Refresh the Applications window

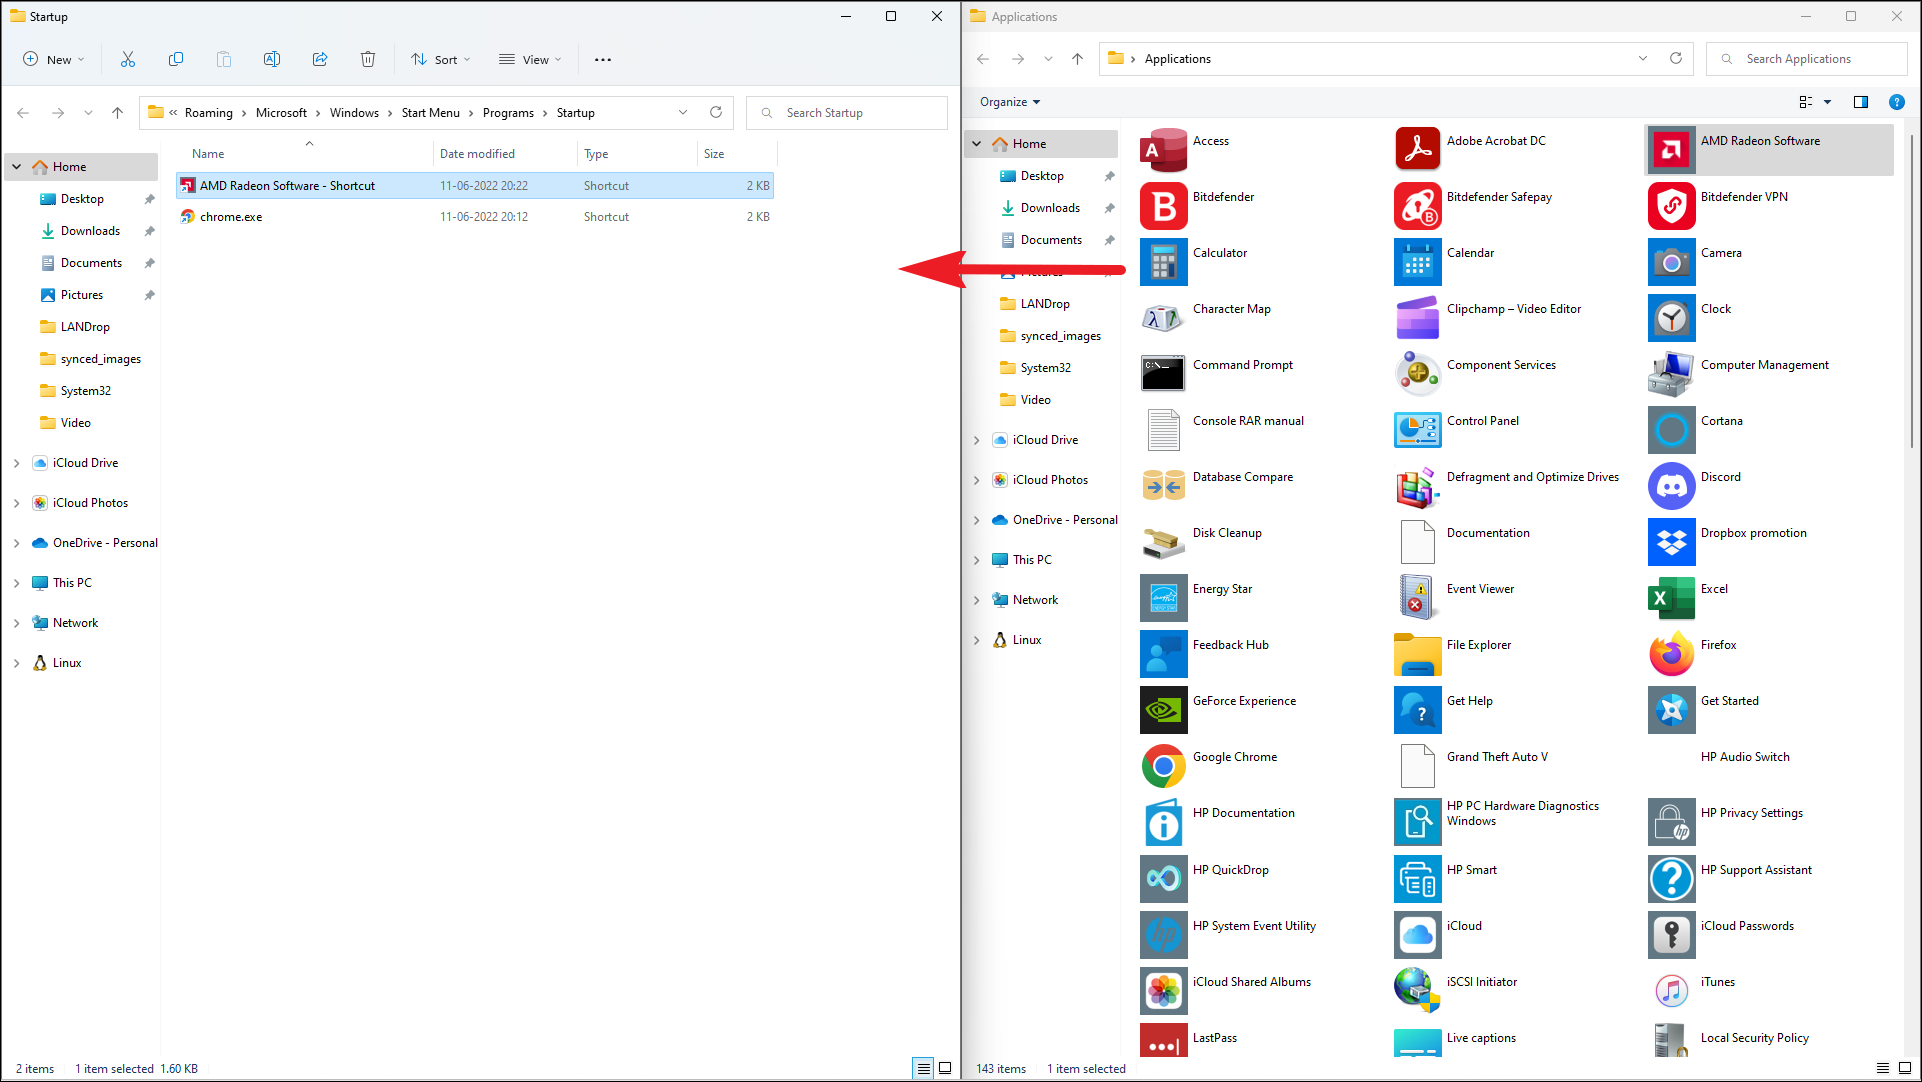tap(1676, 59)
